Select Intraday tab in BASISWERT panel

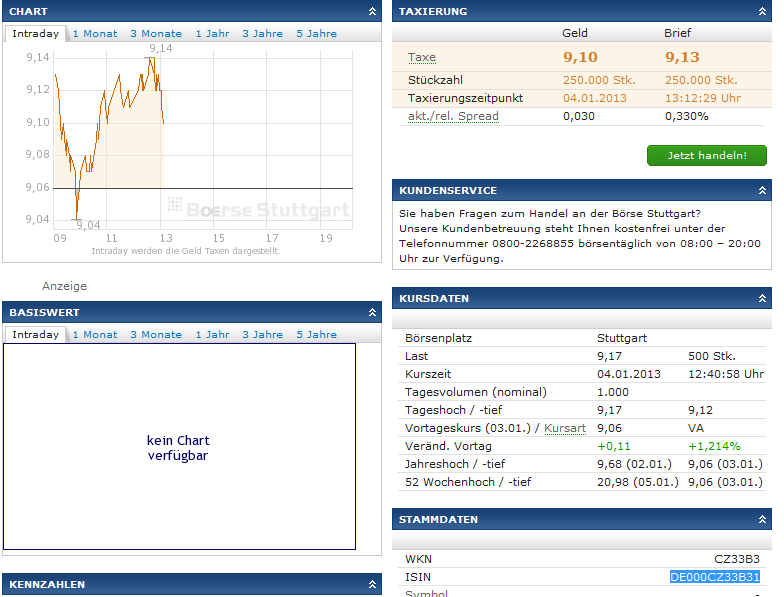point(36,334)
